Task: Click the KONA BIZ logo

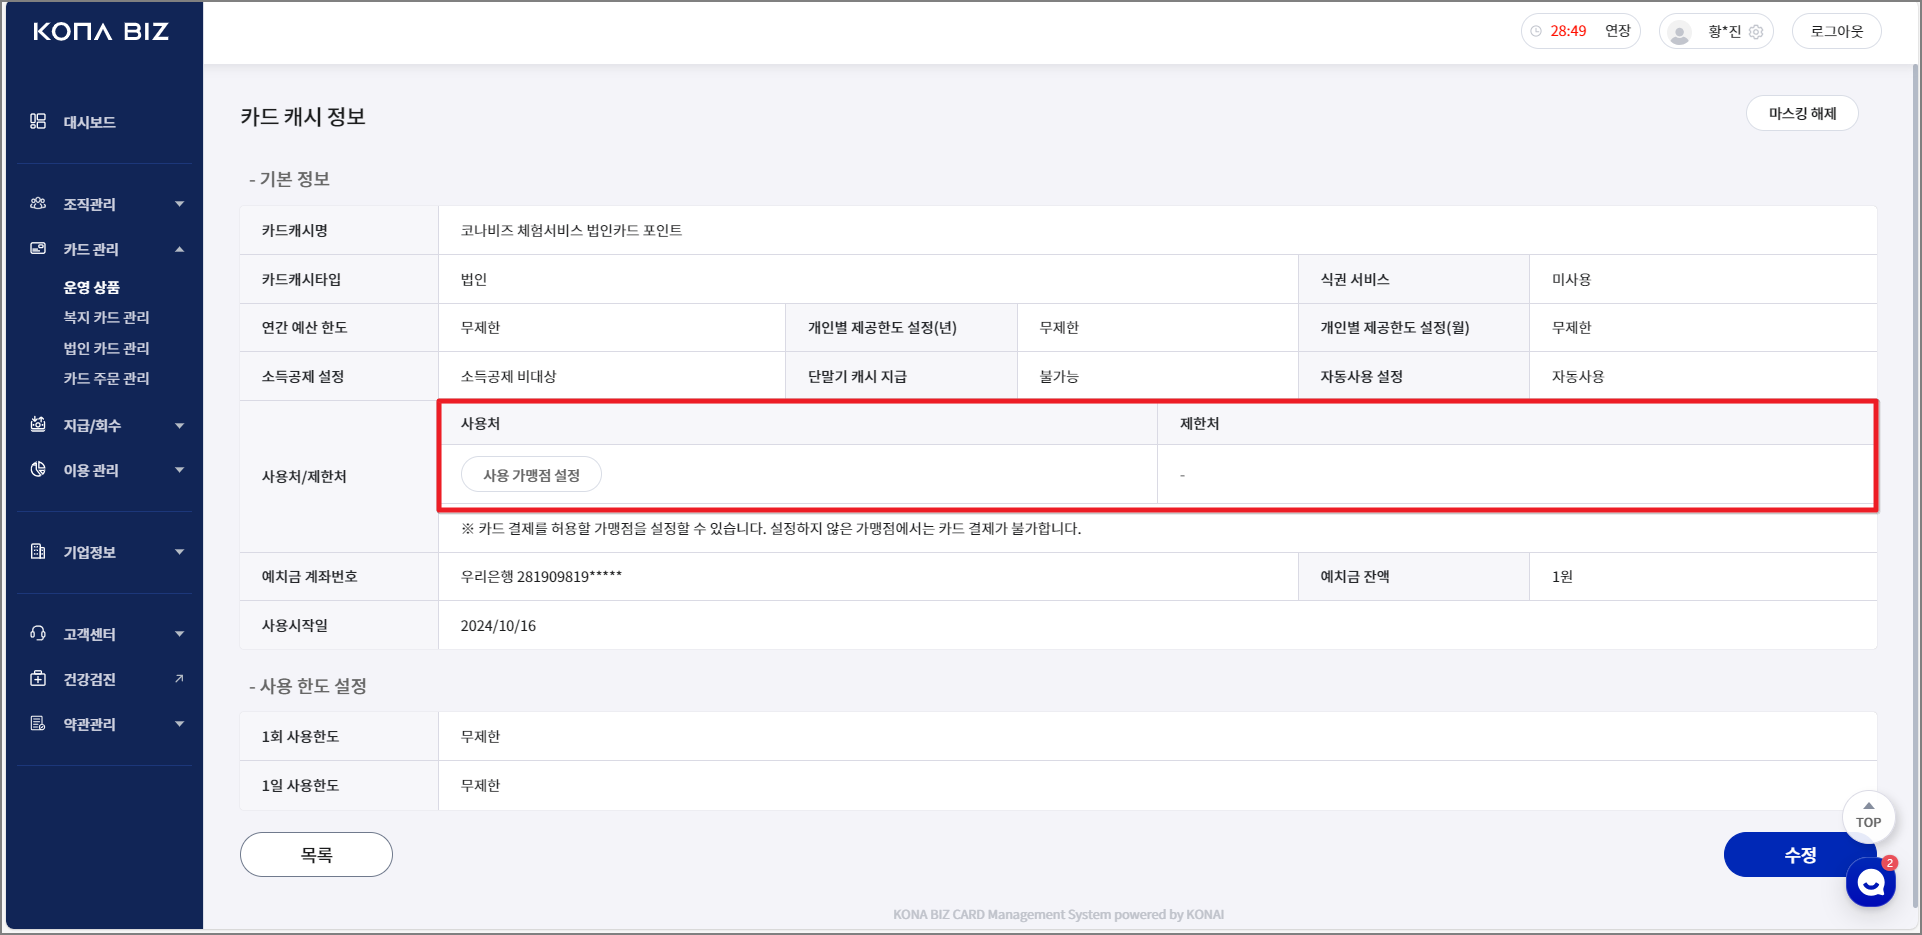Action: (x=101, y=32)
